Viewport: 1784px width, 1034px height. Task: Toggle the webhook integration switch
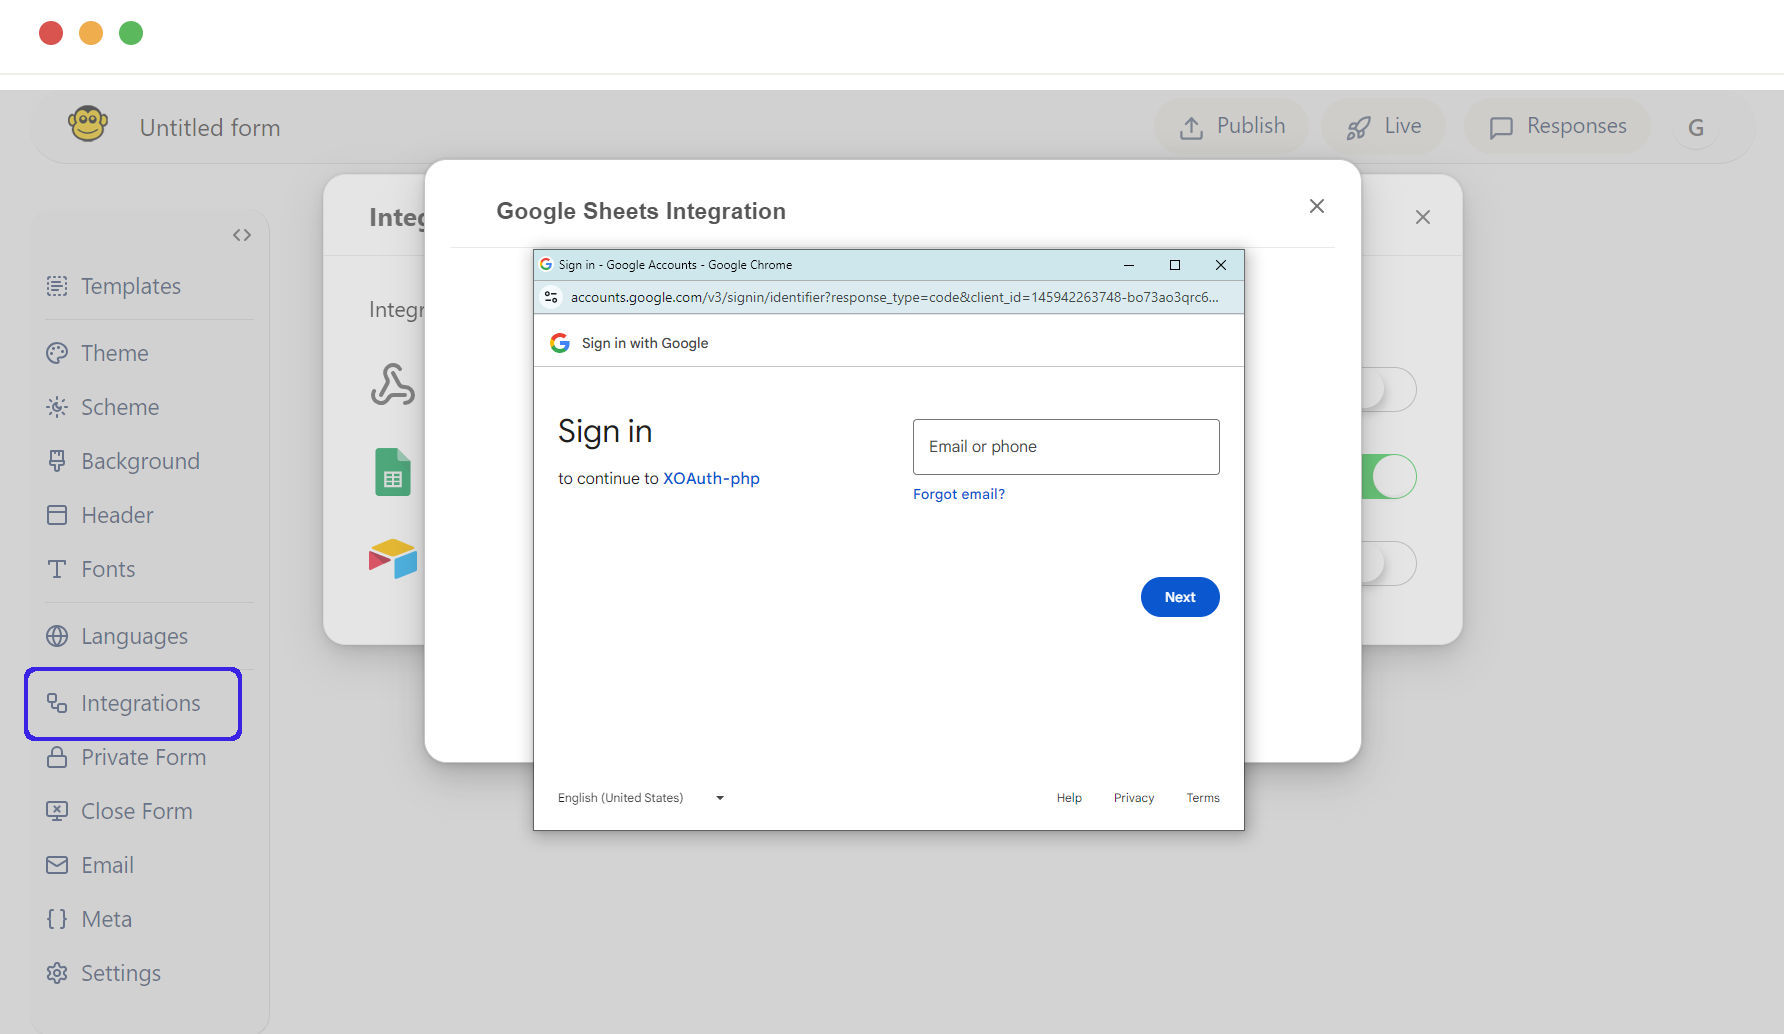click(1388, 389)
